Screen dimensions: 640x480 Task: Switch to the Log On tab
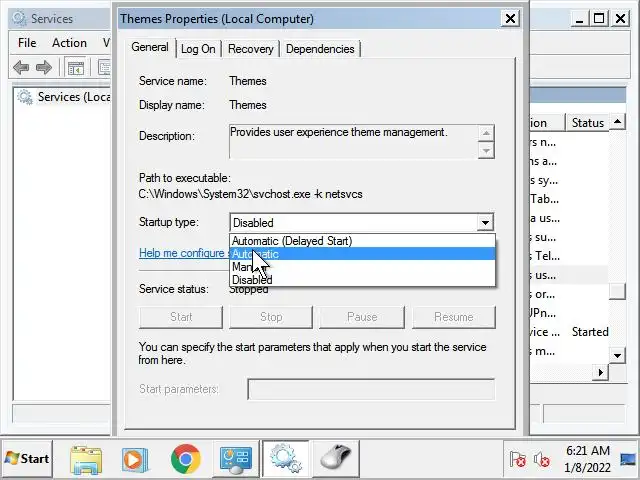[x=198, y=49]
